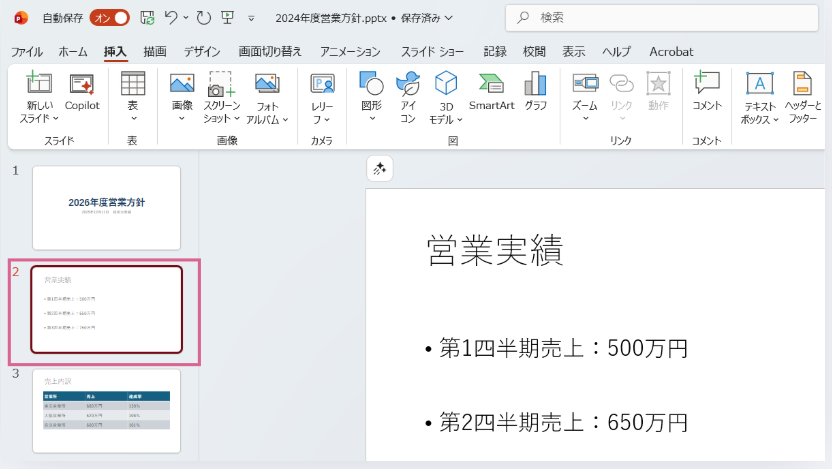Image resolution: width=832 pixels, height=469 pixels.
Task: Select slide 3 売上内訳 thumbnail
Action: [106, 409]
